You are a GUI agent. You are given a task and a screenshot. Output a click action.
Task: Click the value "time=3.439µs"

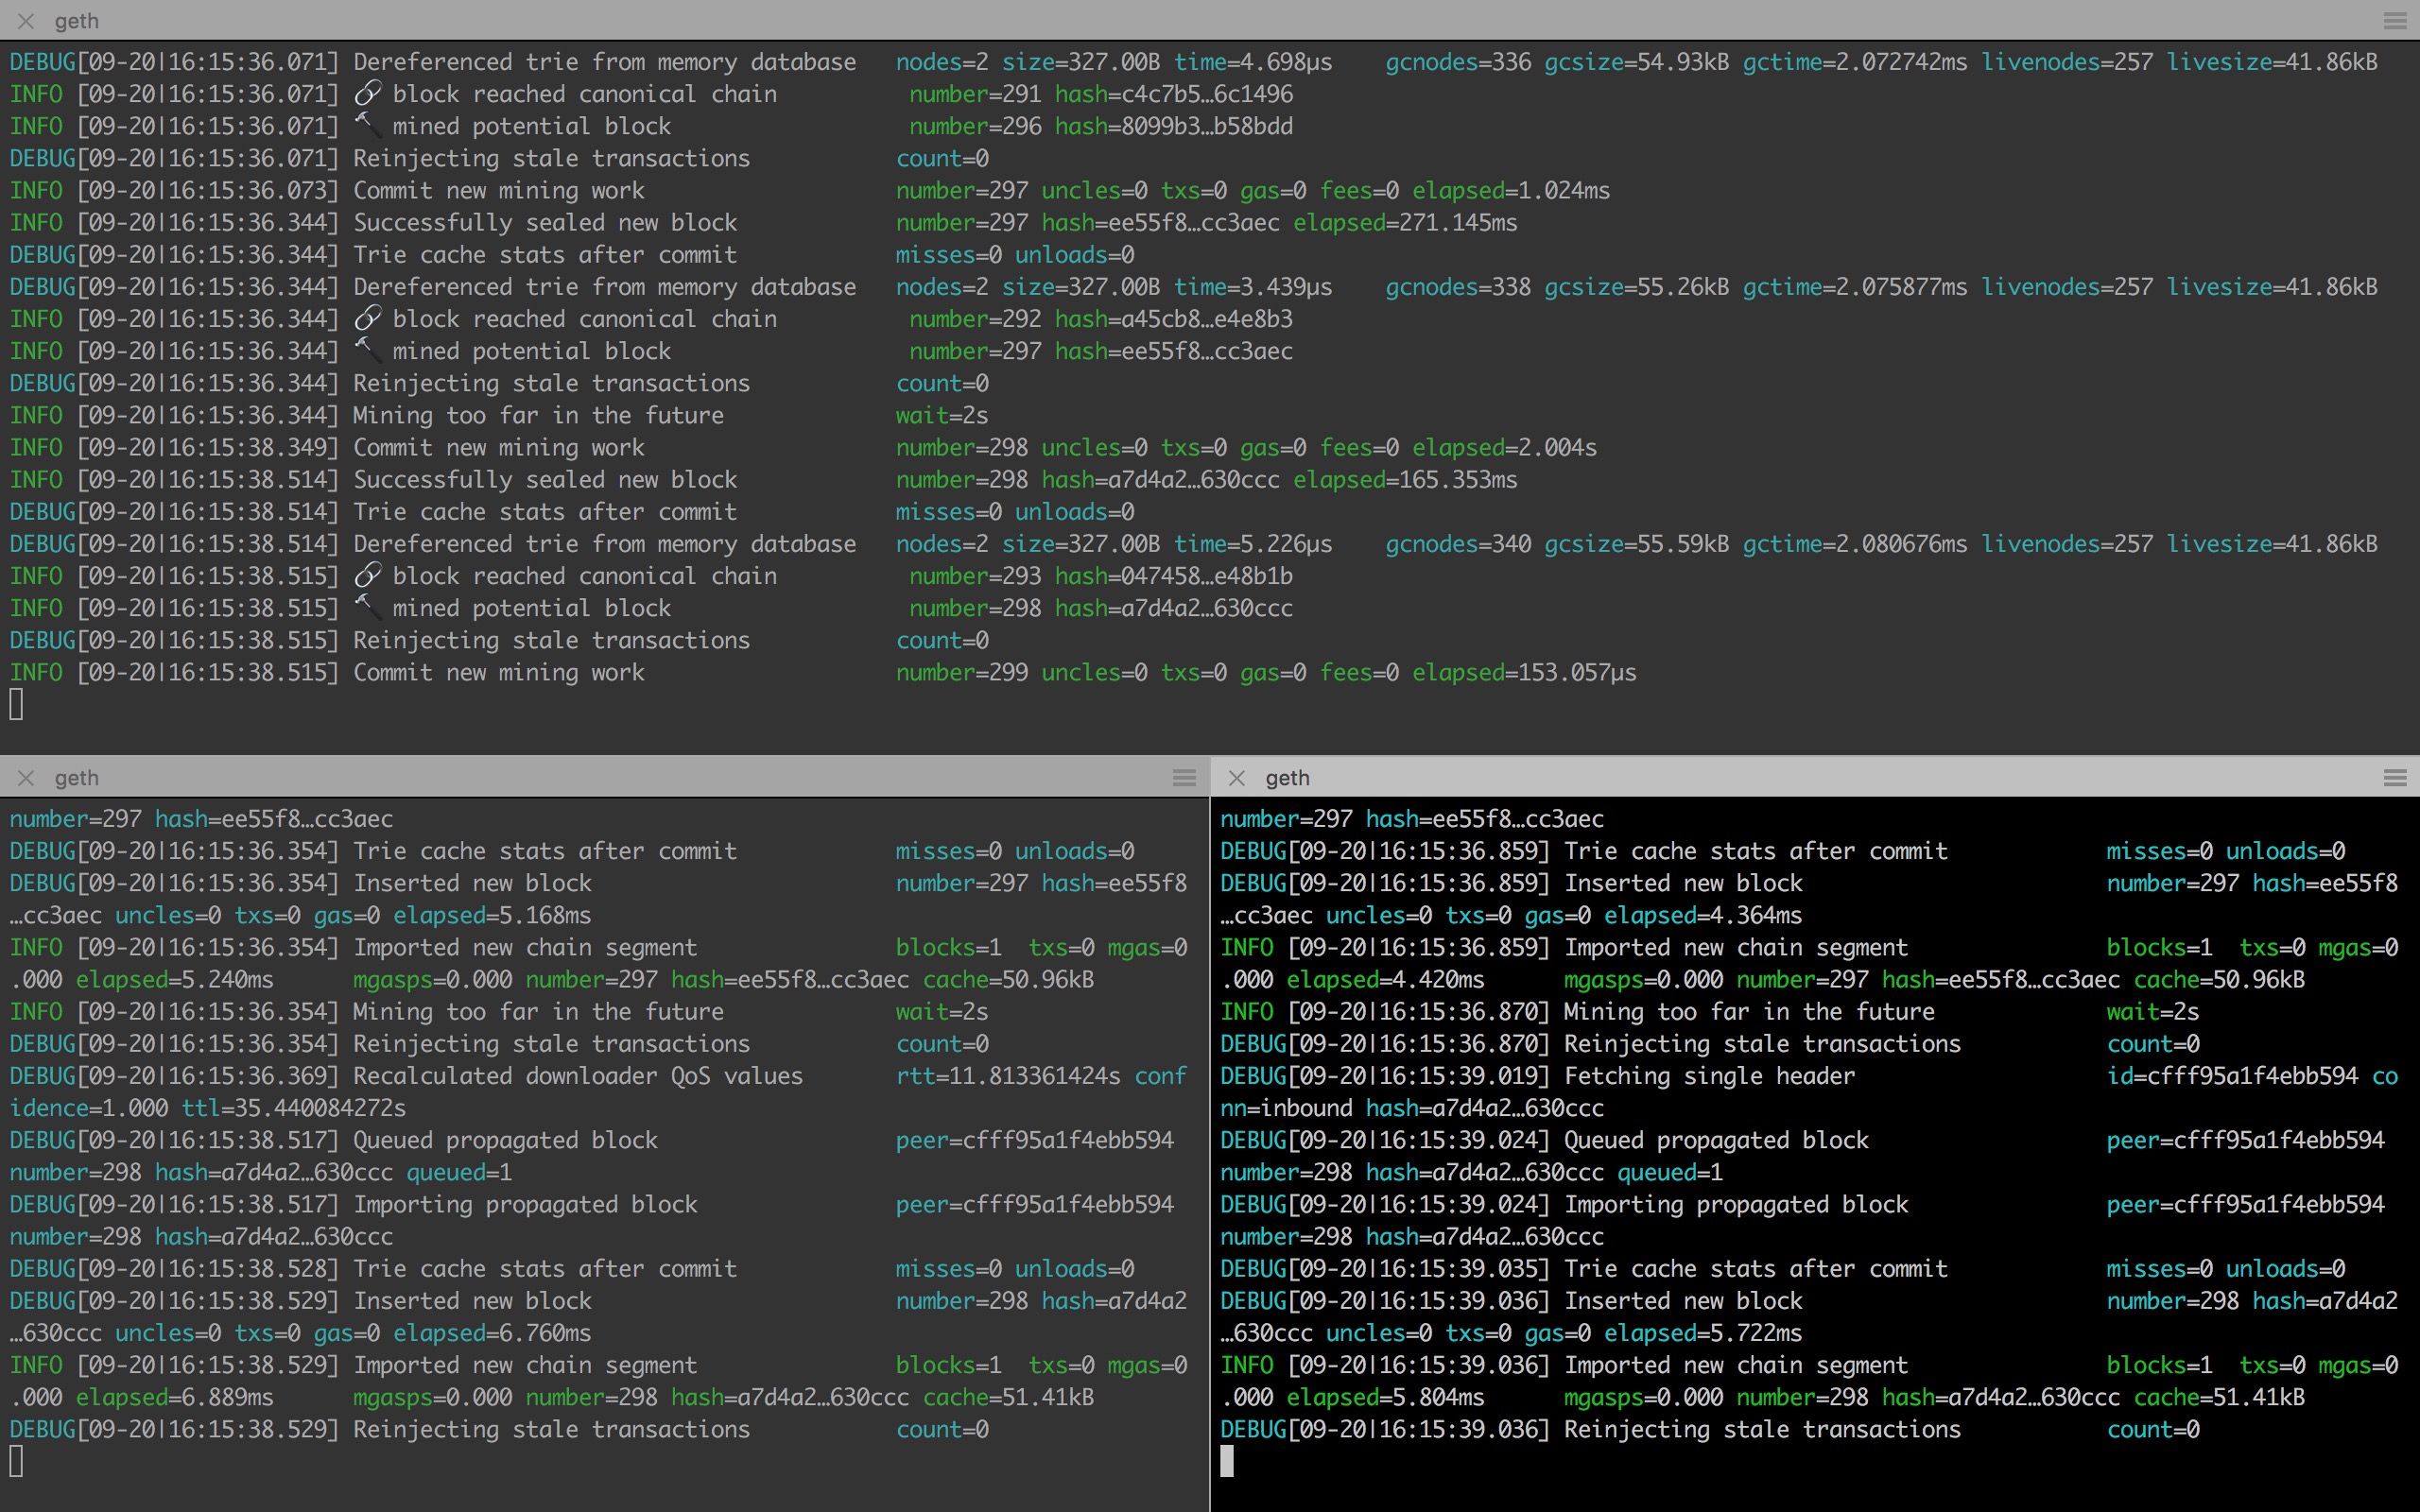(x=1253, y=287)
